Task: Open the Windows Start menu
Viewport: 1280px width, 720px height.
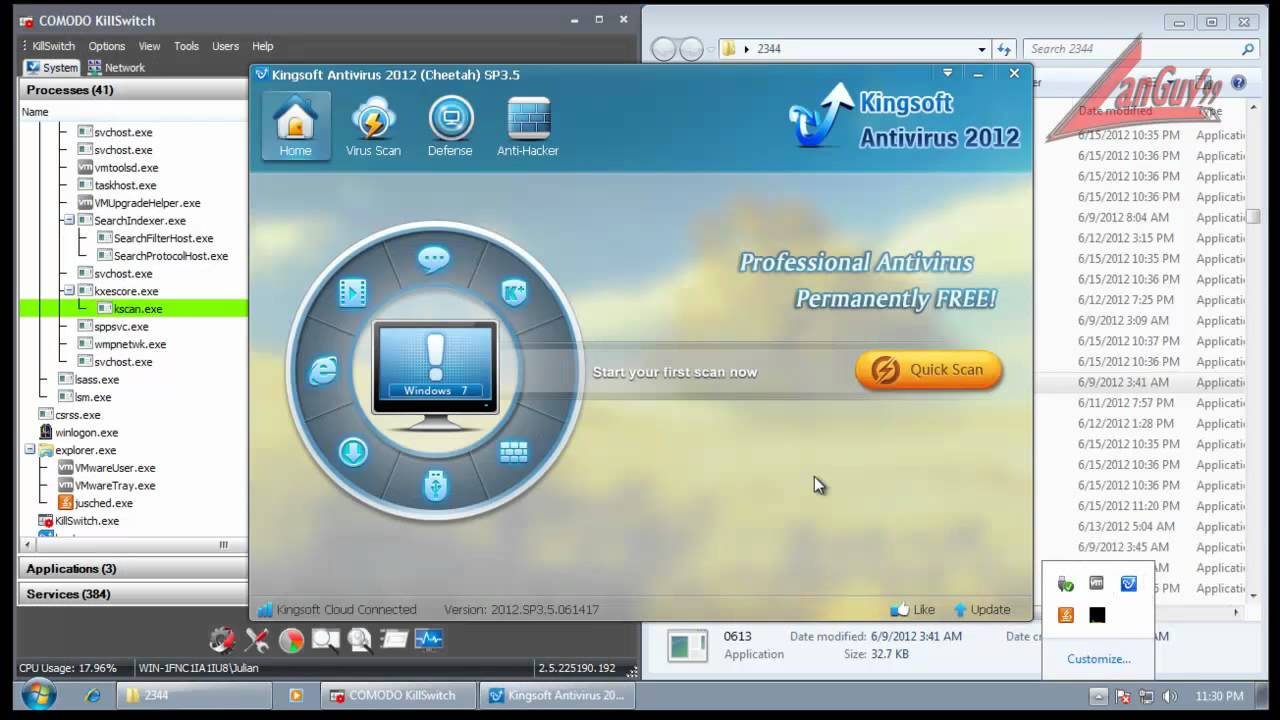Action: pyautogui.click(x=39, y=695)
